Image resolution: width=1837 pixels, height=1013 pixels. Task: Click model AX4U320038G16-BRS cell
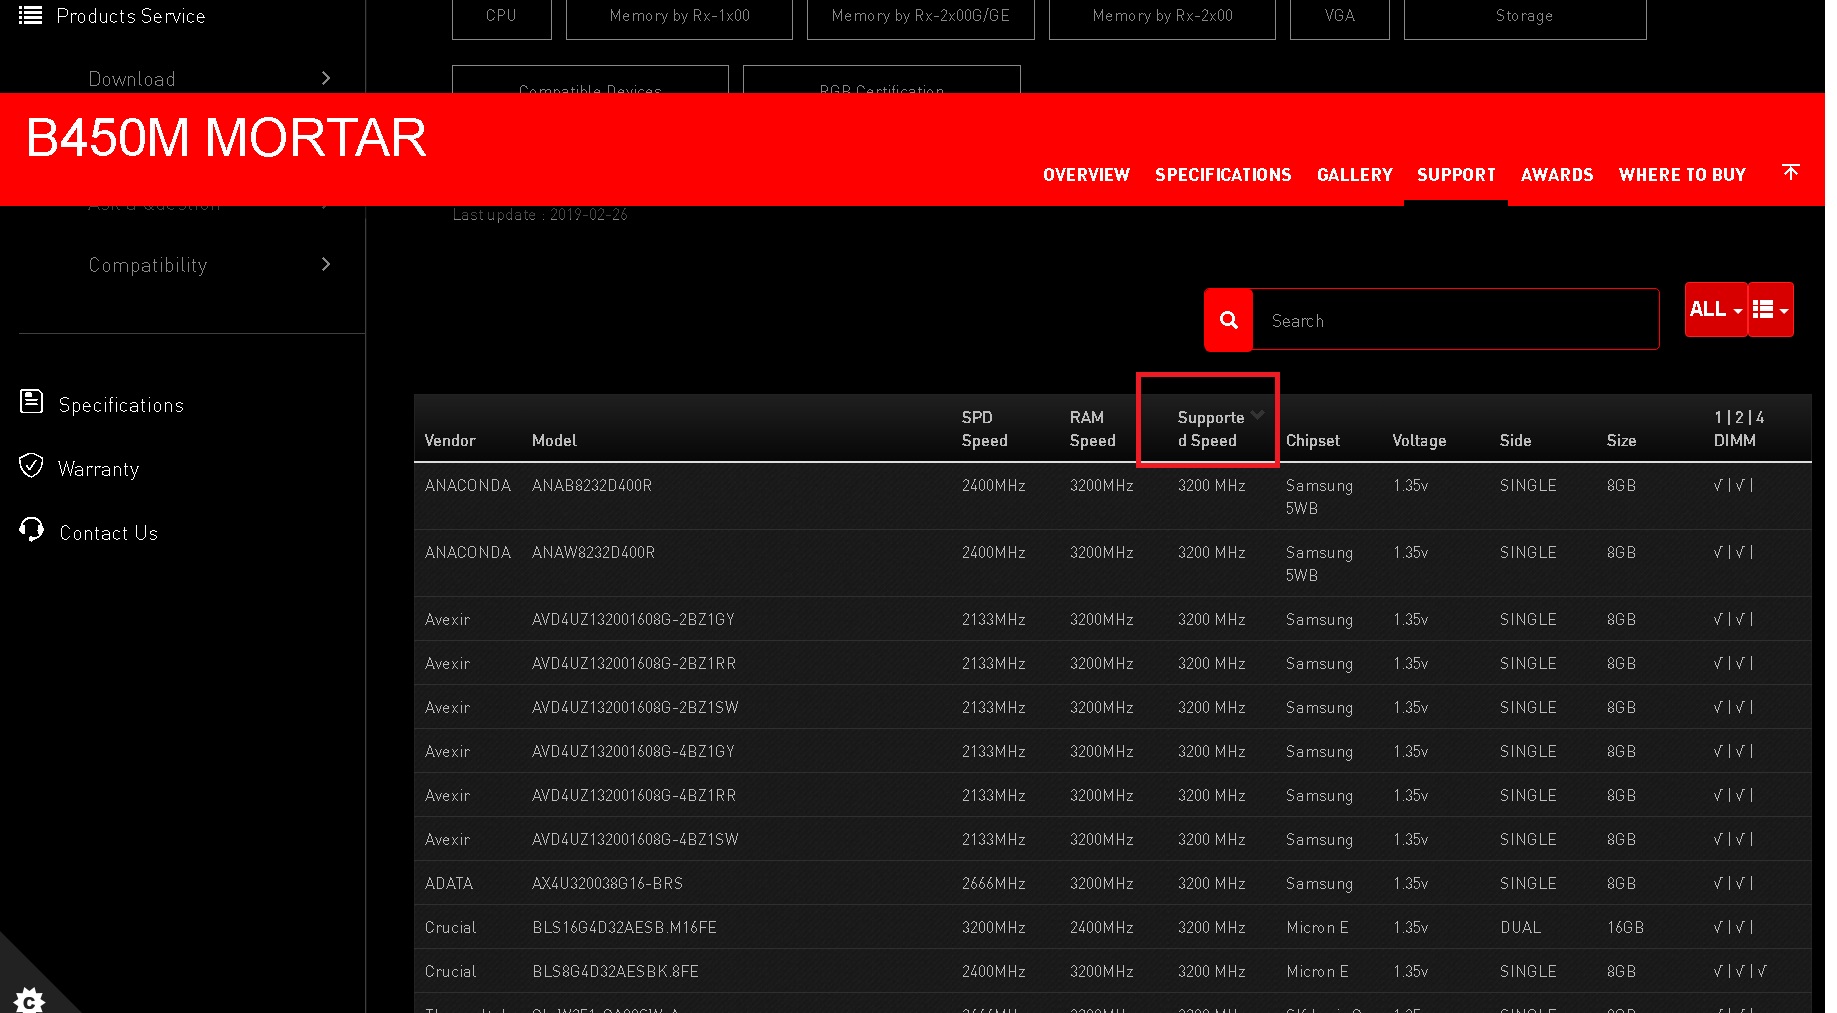(x=607, y=883)
